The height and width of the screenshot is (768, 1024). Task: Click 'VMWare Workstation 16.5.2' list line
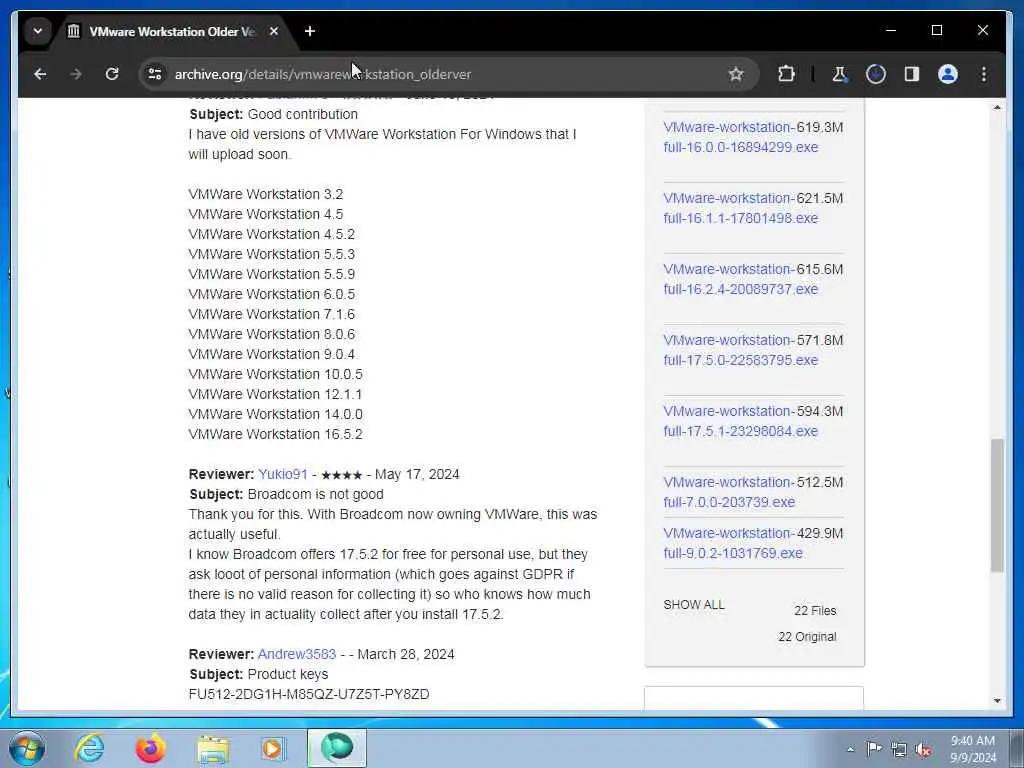coord(276,434)
